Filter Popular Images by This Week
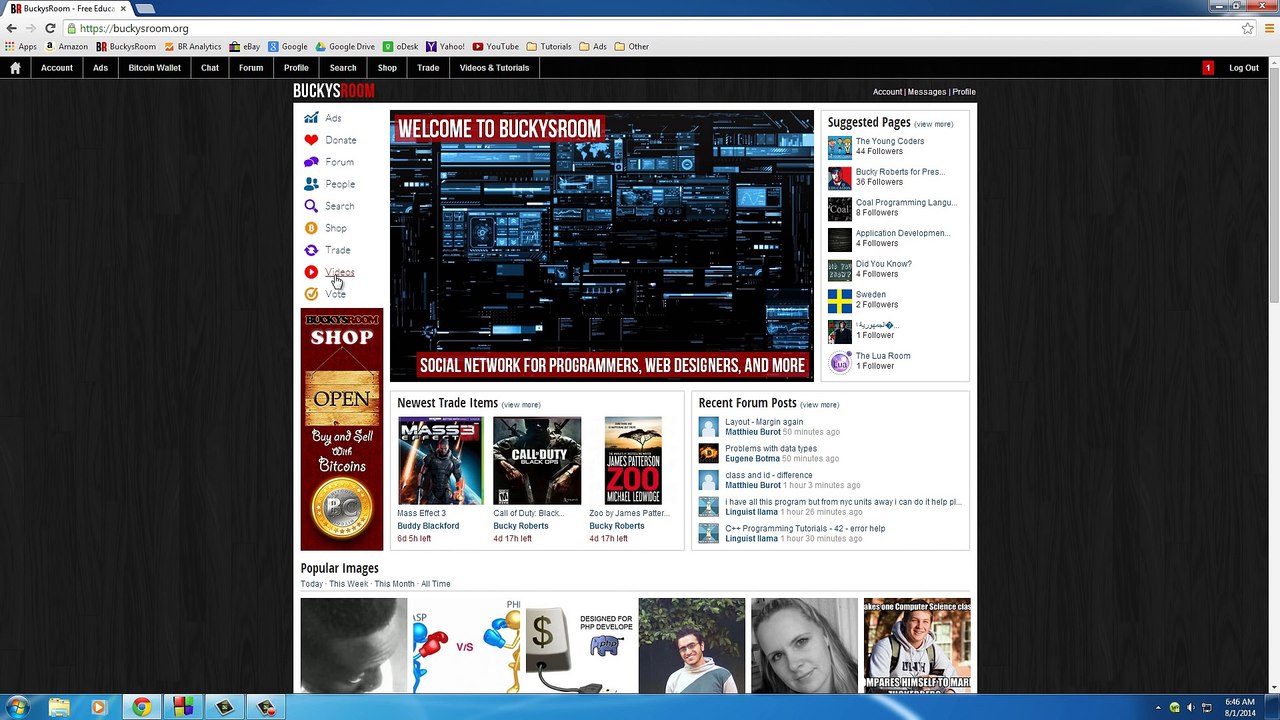 (349, 584)
